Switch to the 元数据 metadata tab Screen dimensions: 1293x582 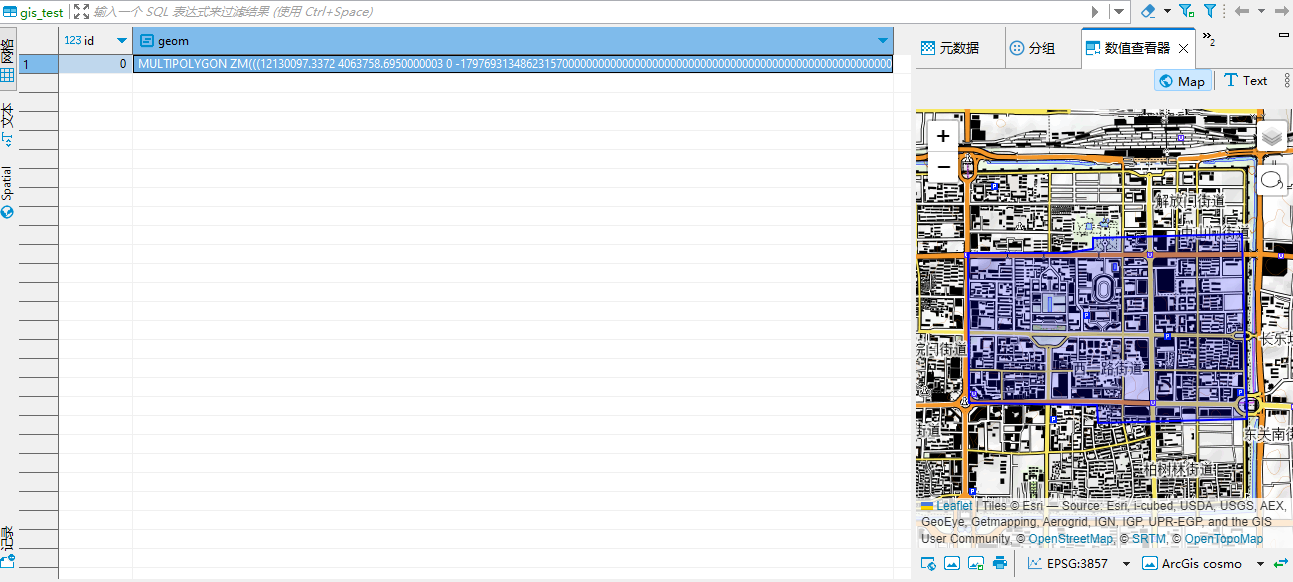[x=950, y=48]
